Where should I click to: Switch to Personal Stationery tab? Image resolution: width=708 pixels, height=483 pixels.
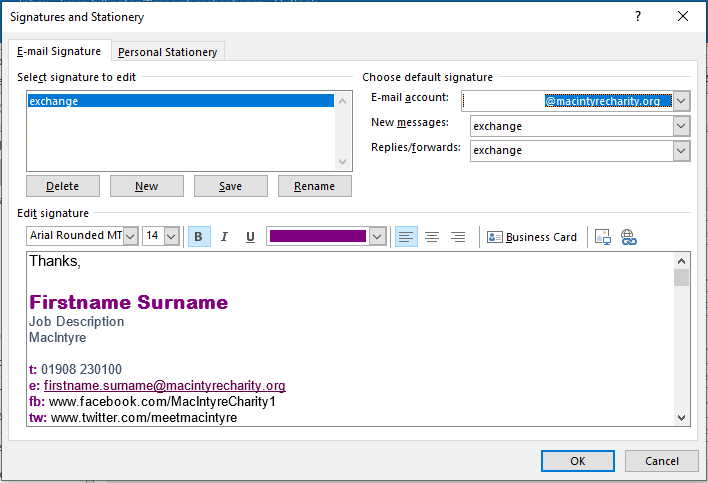pyautogui.click(x=167, y=52)
